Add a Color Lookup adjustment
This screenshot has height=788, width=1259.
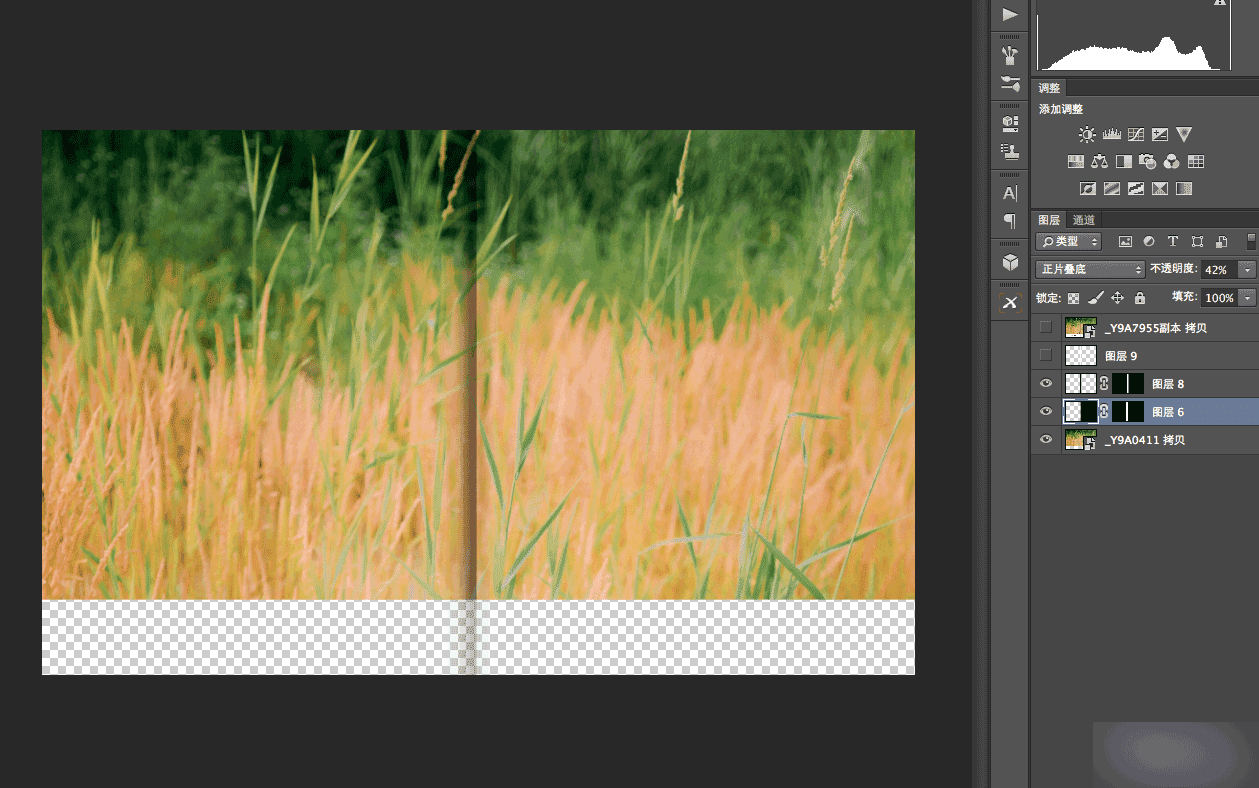click(1196, 161)
